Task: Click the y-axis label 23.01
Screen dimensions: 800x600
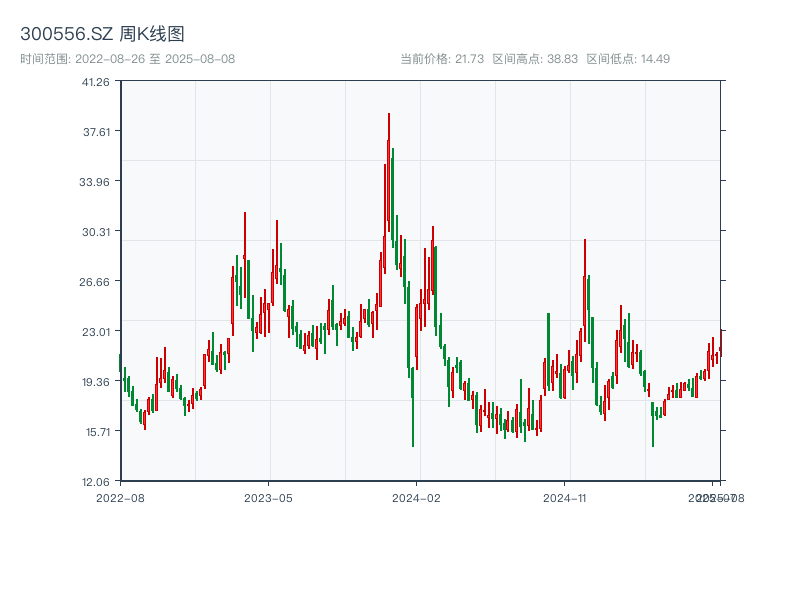Action: coord(96,332)
